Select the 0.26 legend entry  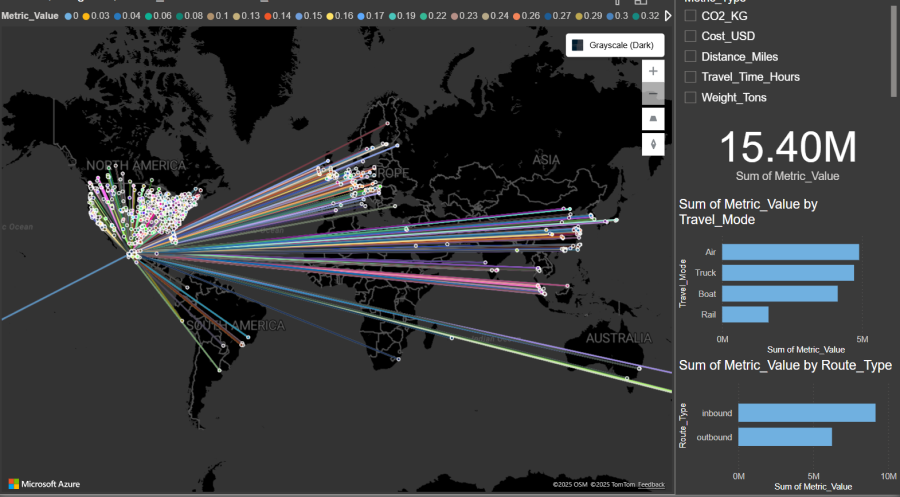click(x=526, y=16)
